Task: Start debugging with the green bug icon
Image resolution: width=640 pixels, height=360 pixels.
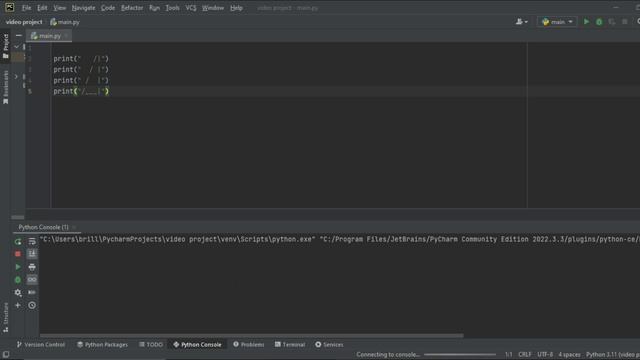Action: (599, 22)
